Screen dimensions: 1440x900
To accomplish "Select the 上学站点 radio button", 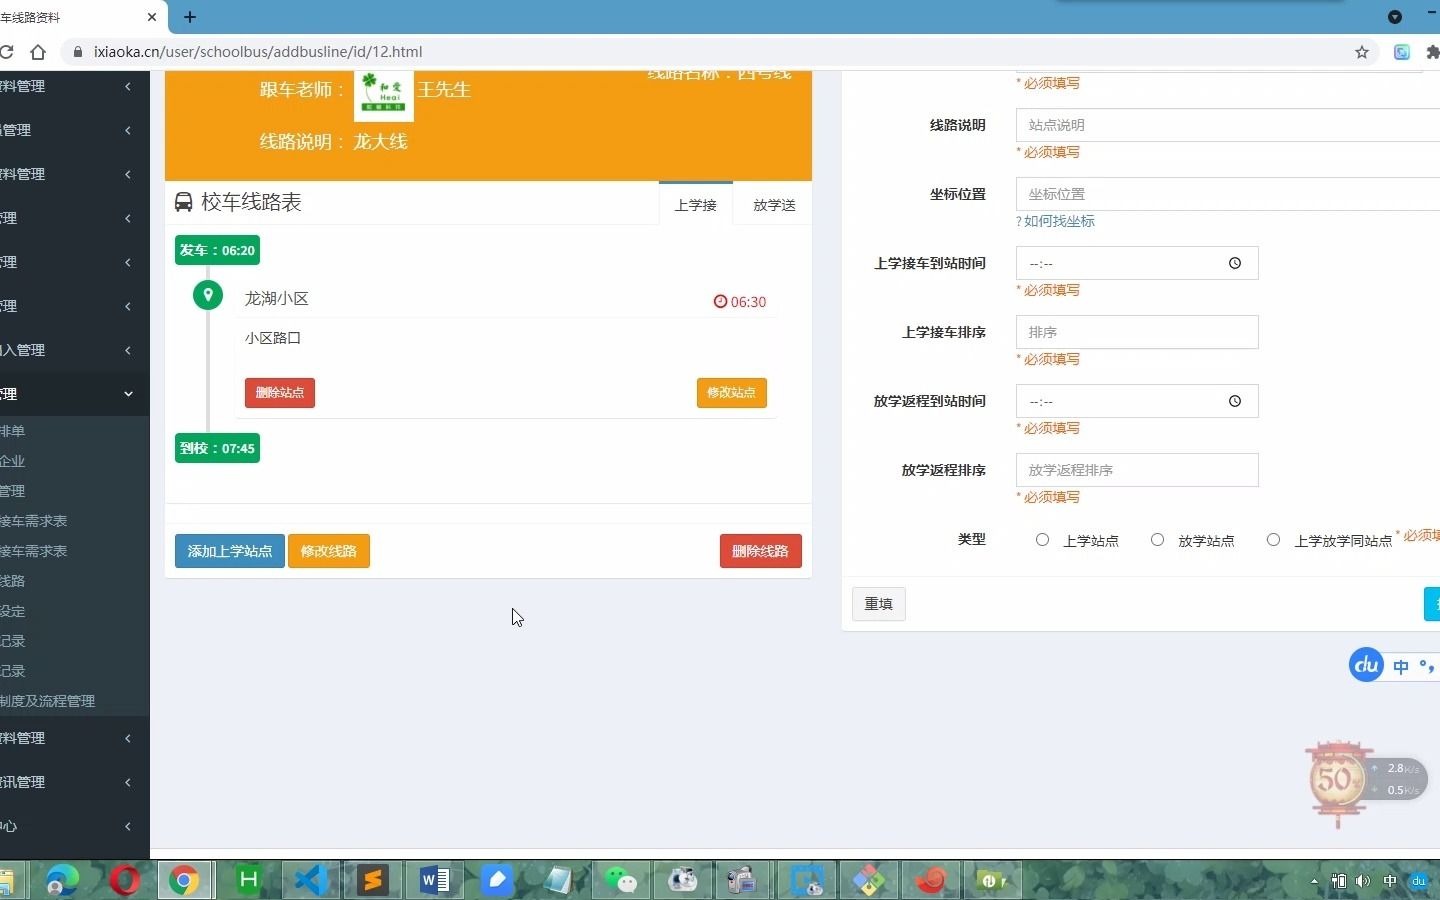I will tap(1043, 539).
